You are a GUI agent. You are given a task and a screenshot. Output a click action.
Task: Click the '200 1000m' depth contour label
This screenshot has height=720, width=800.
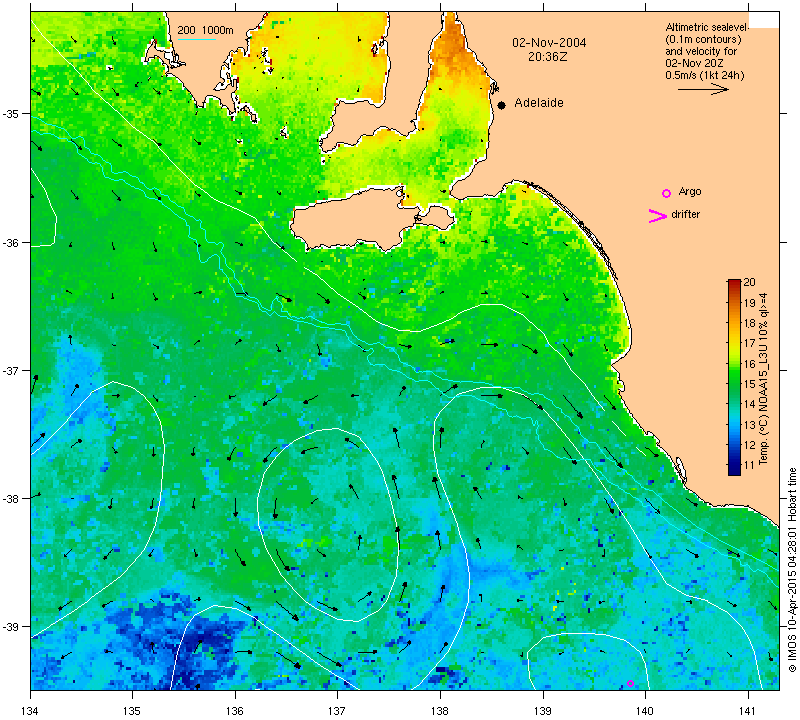click(205, 31)
